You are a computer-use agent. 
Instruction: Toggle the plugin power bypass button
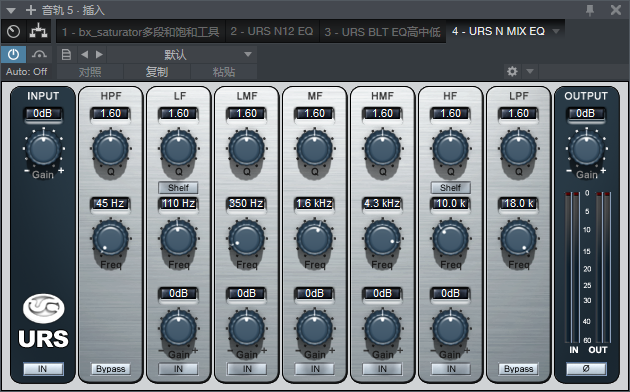(x=14, y=54)
